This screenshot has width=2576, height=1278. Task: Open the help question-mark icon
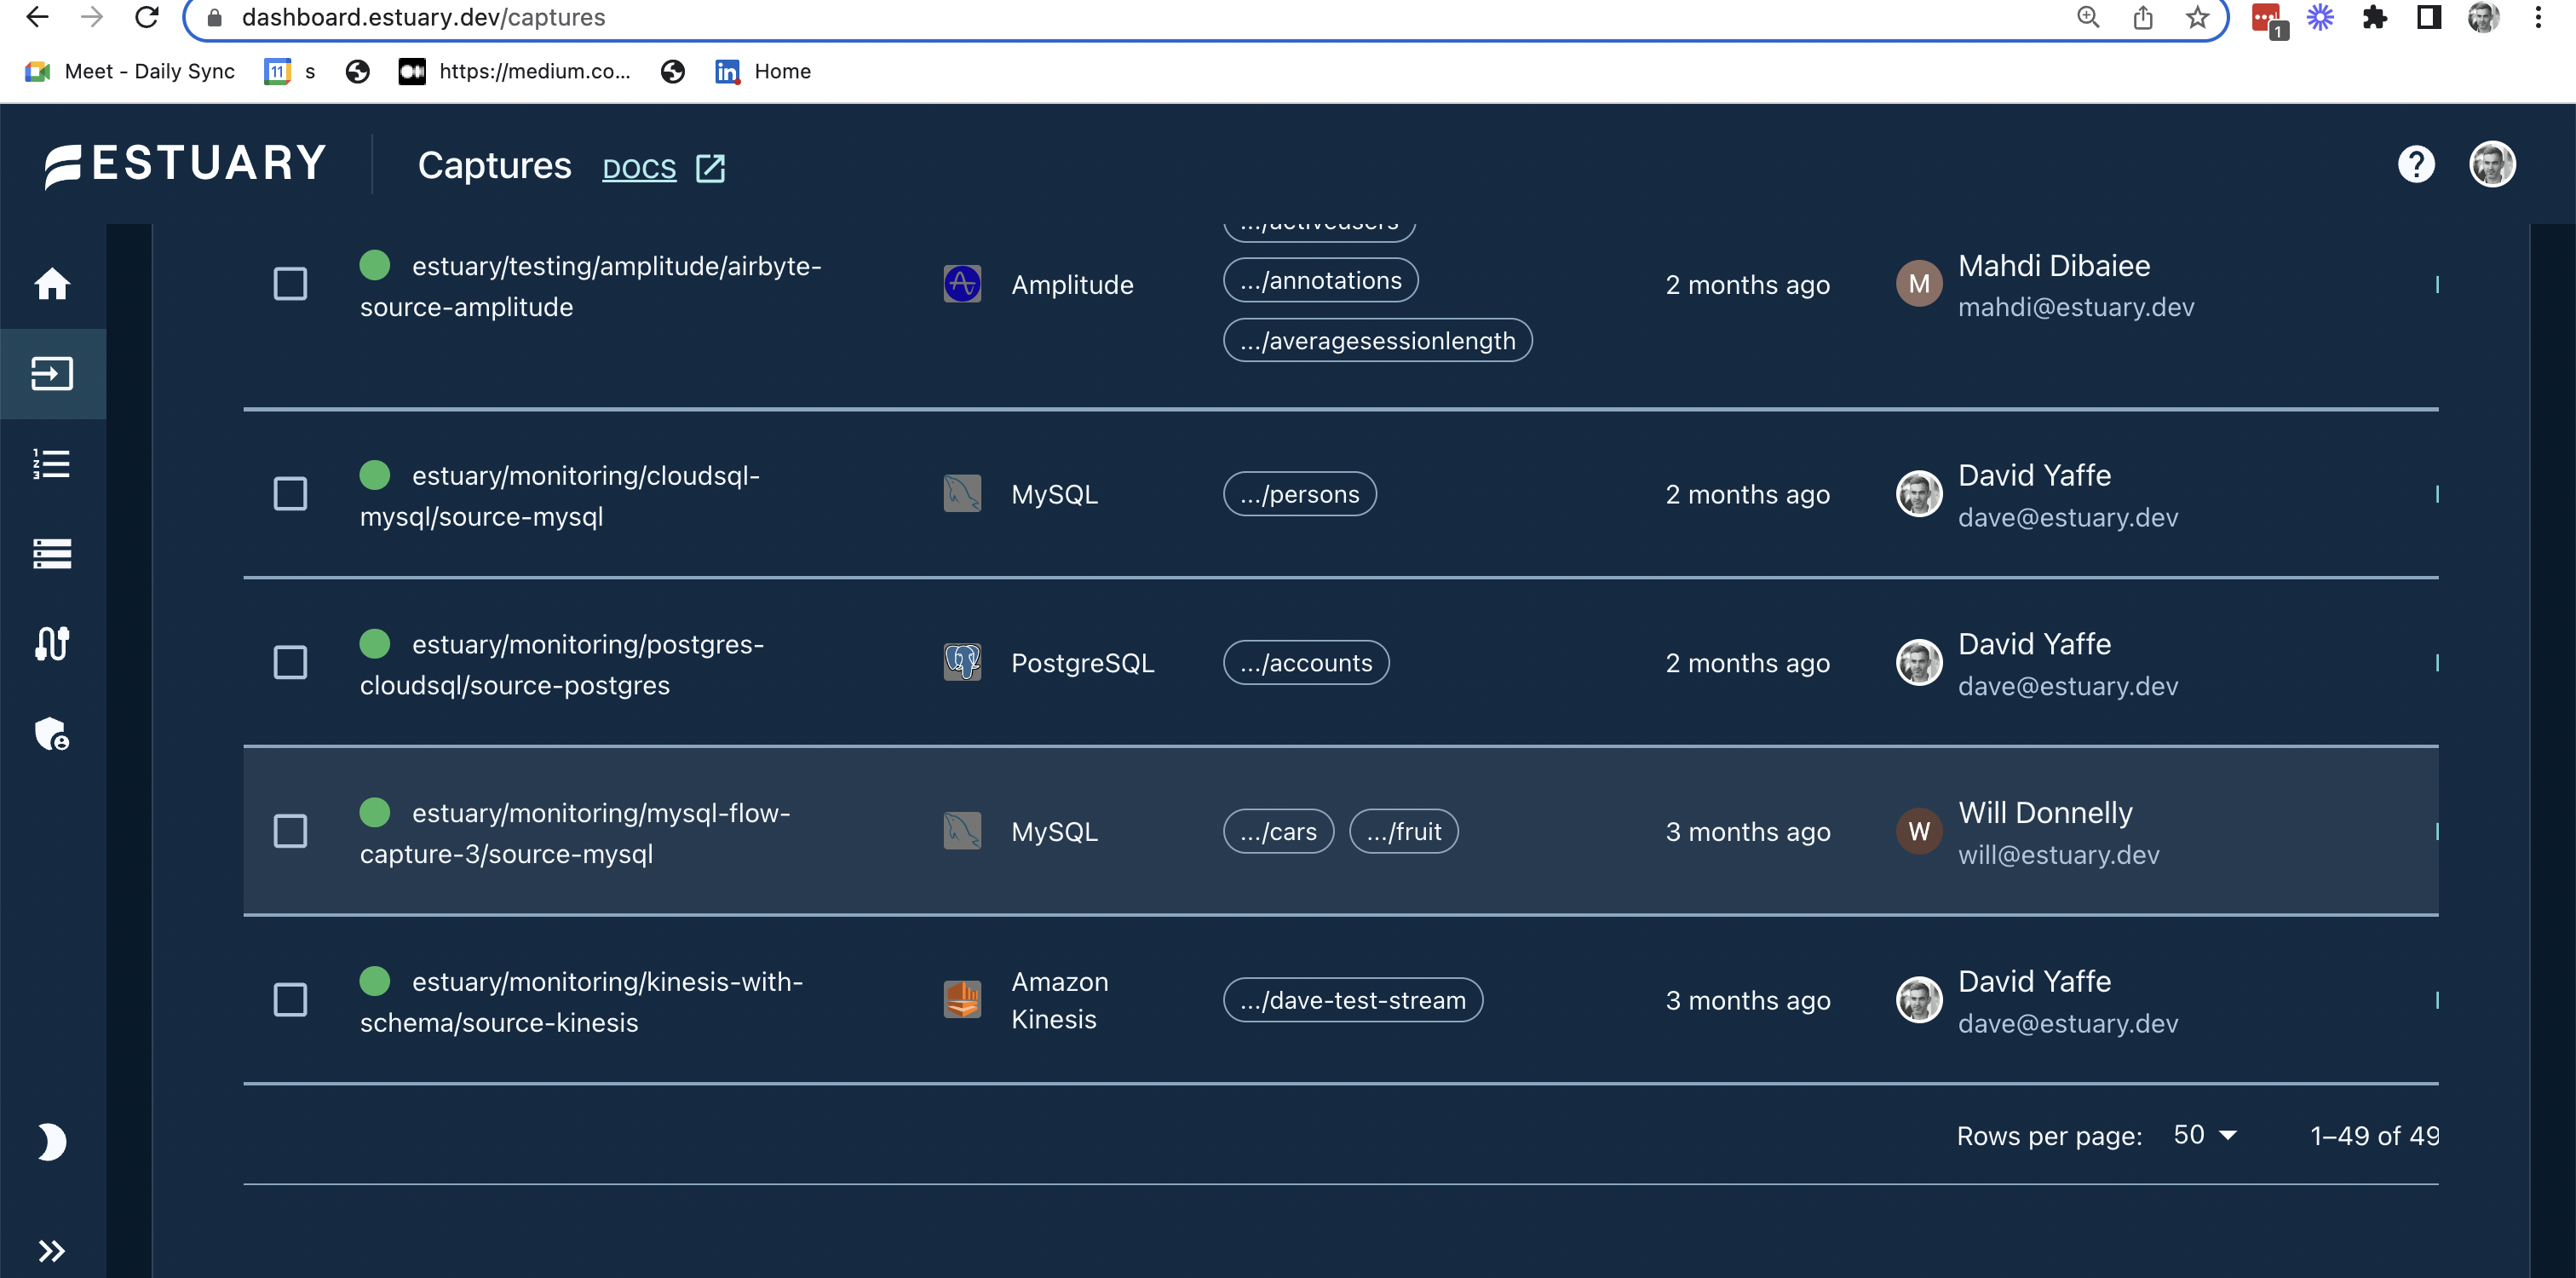click(x=2418, y=164)
